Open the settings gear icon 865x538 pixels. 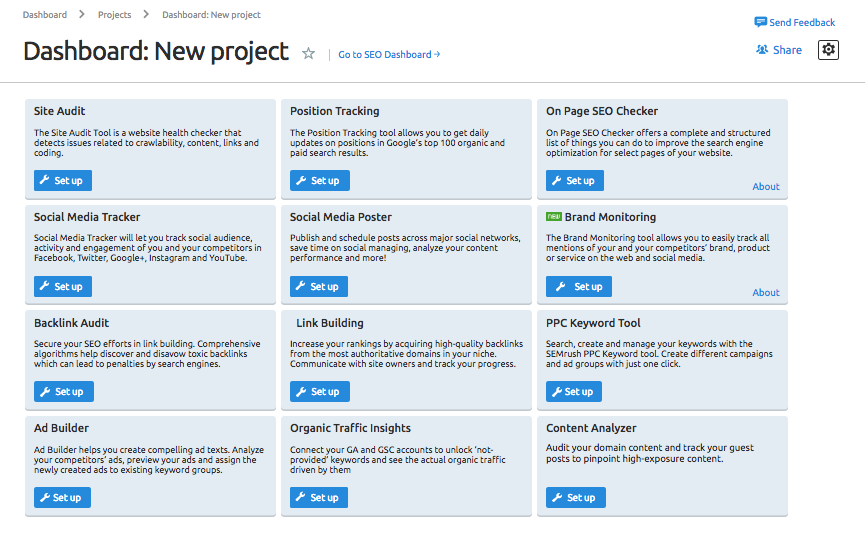point(828,50)
